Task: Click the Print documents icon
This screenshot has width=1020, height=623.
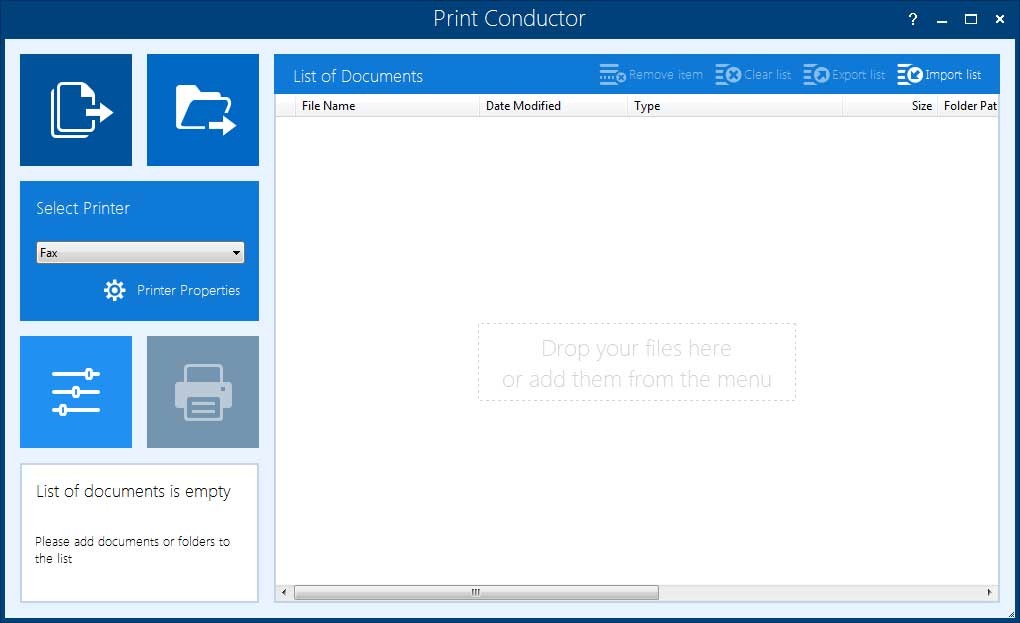Action: coord(202,392)
